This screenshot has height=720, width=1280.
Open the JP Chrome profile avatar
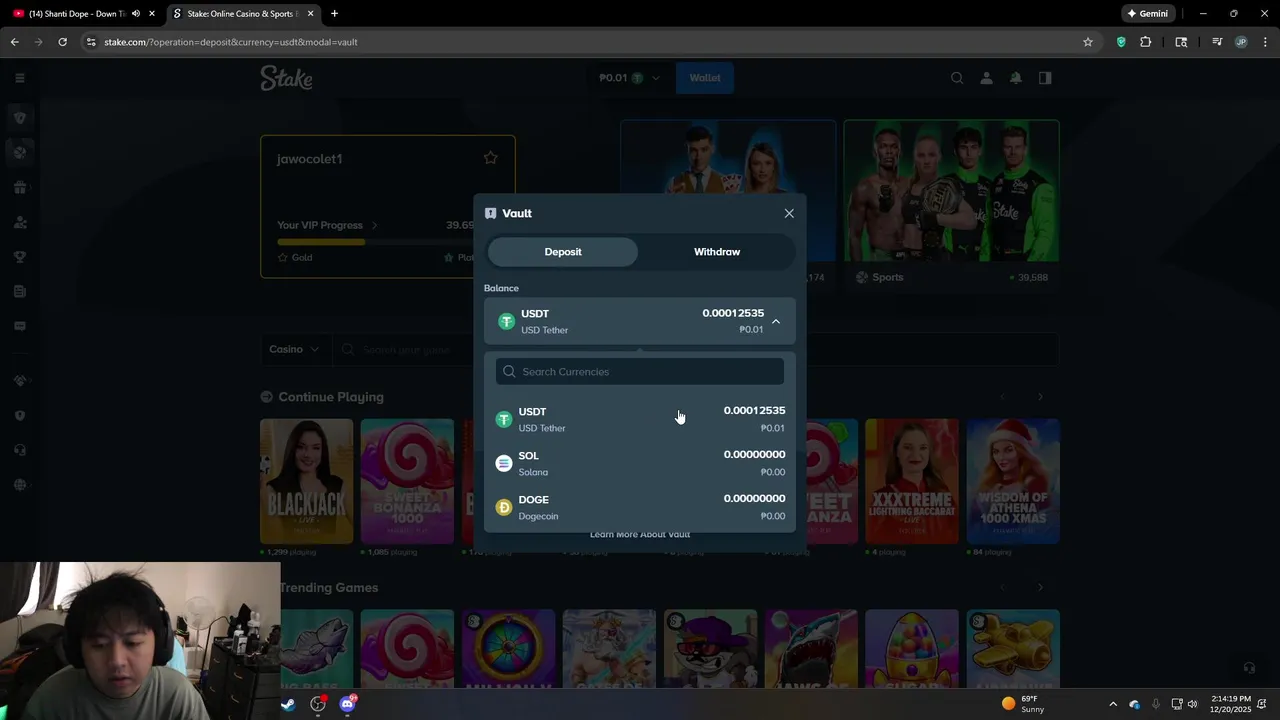point(1241,42)
